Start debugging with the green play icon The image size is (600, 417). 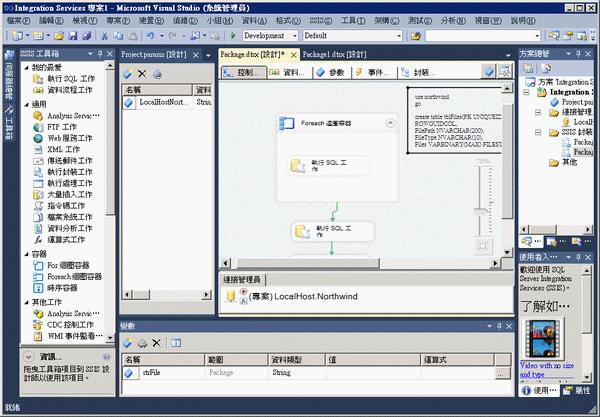[233, 36]
